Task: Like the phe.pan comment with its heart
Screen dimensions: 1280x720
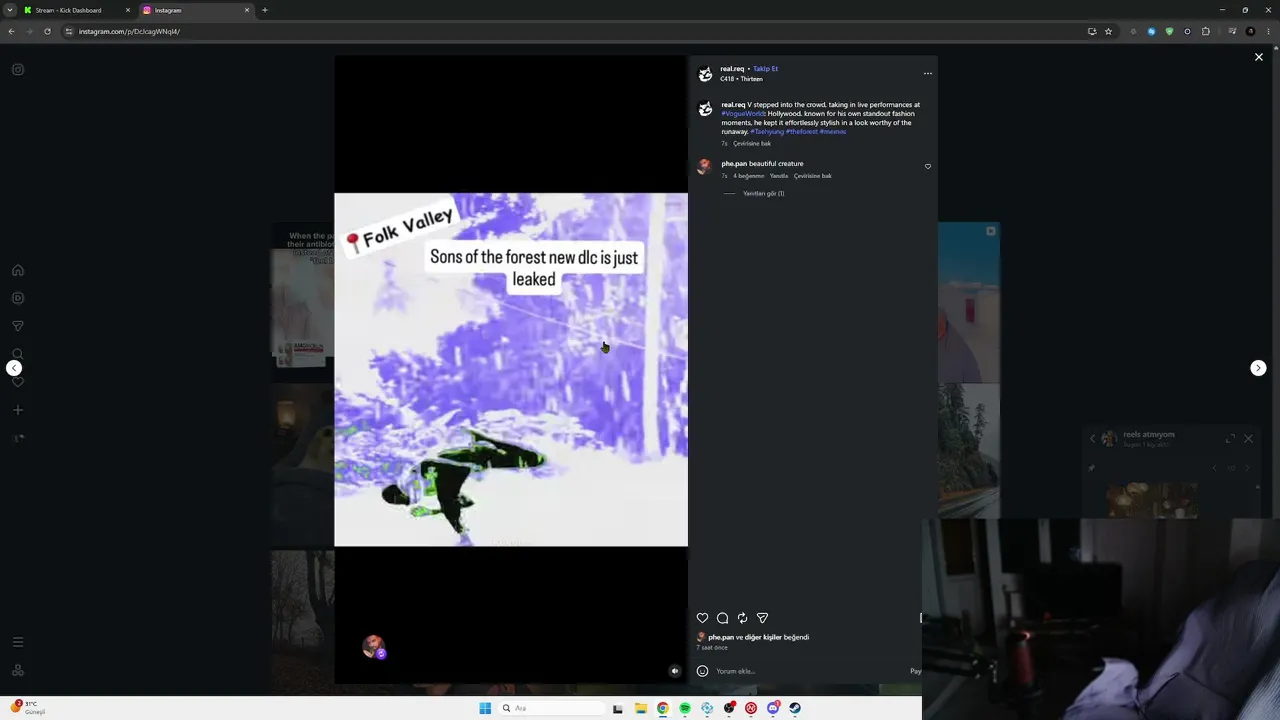Action: [x=928, y=167]
